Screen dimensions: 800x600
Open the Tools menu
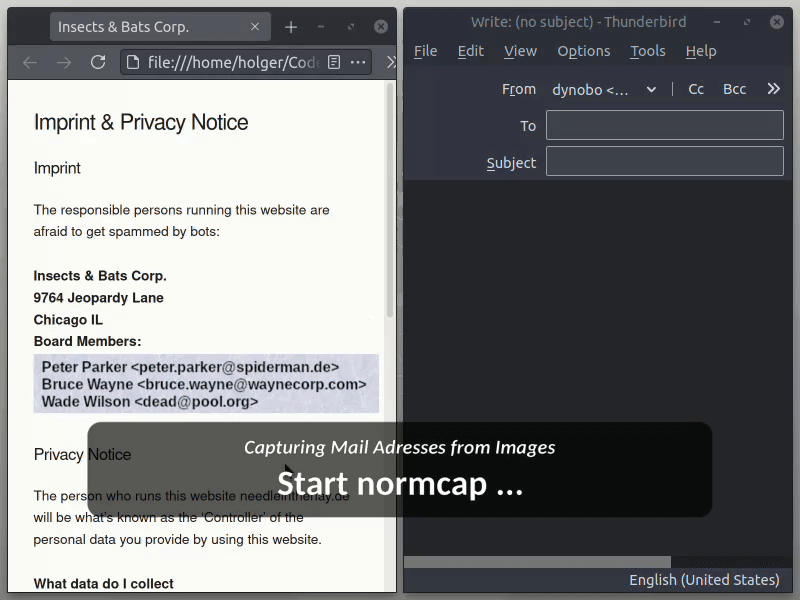[648, 51]
